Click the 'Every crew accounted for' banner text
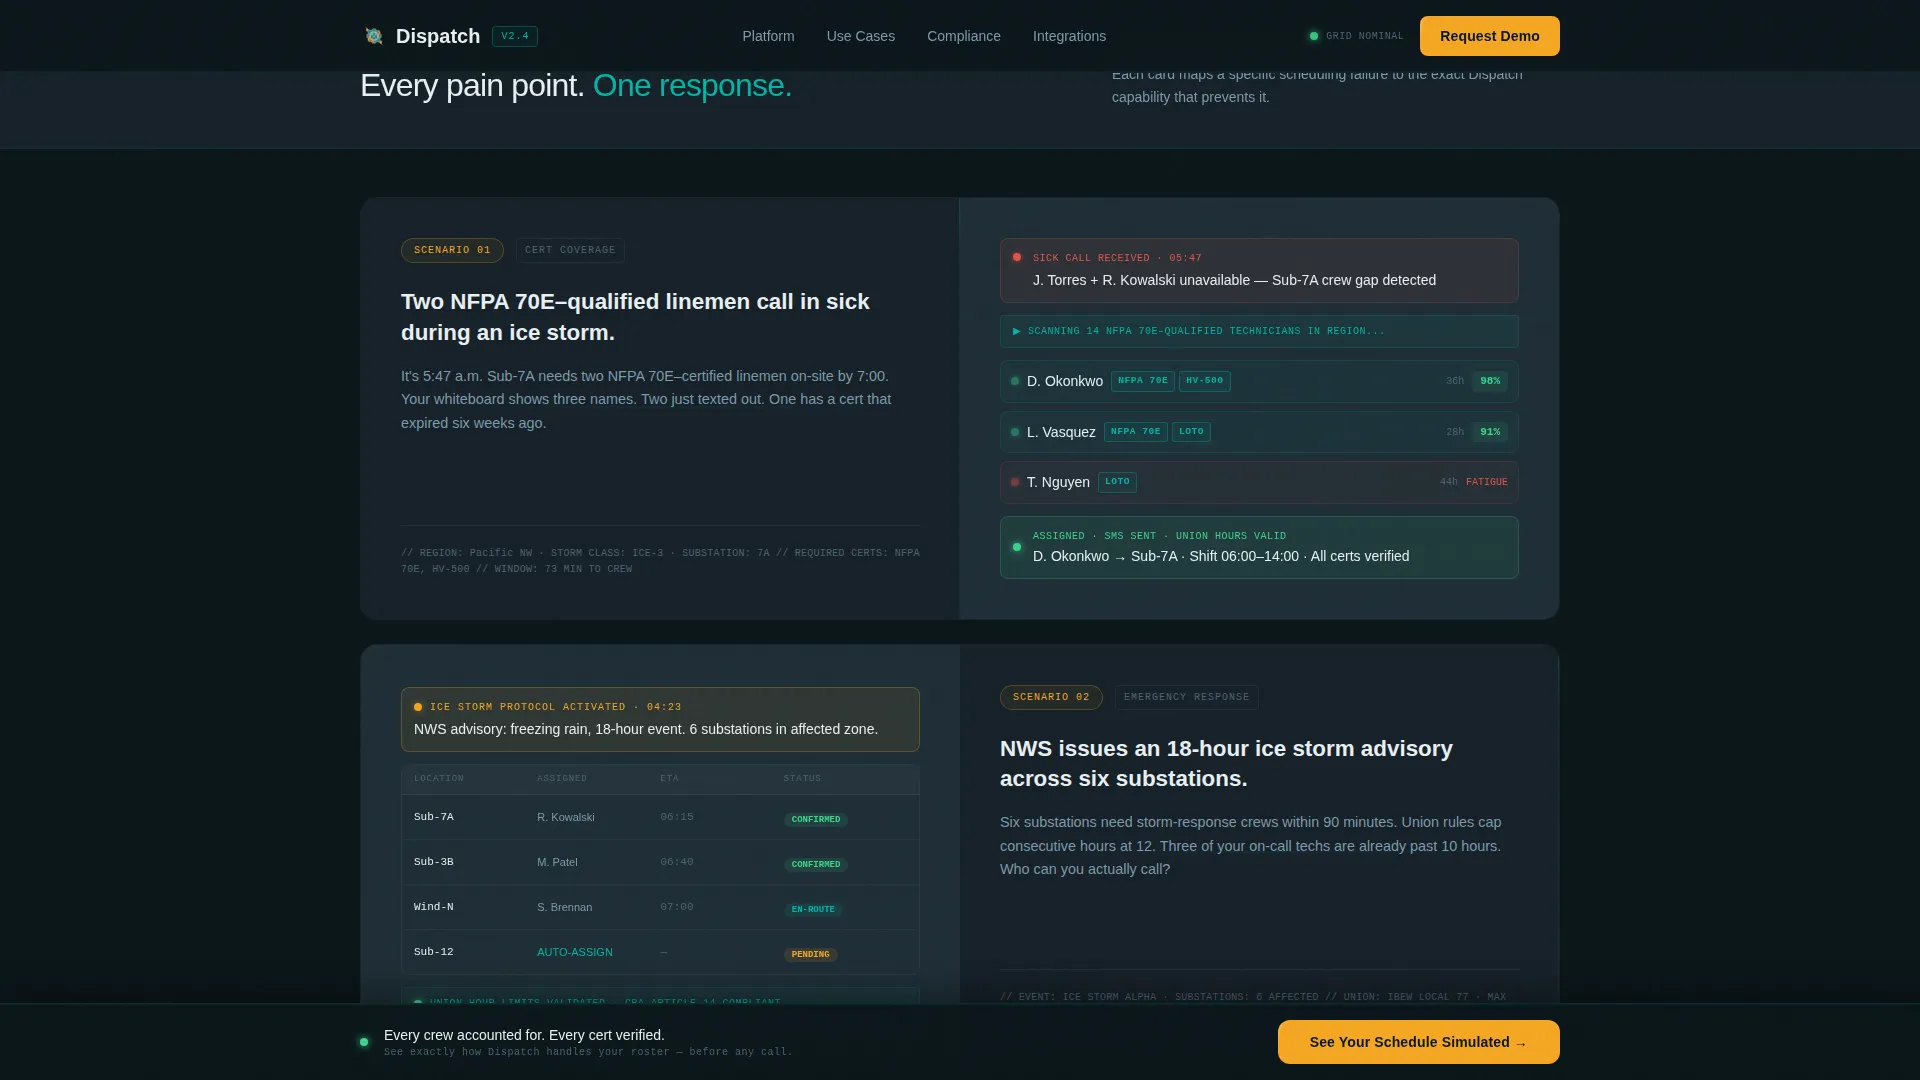The image size is (1920, 1080). pyautogui.click(x=524, y=1035)
